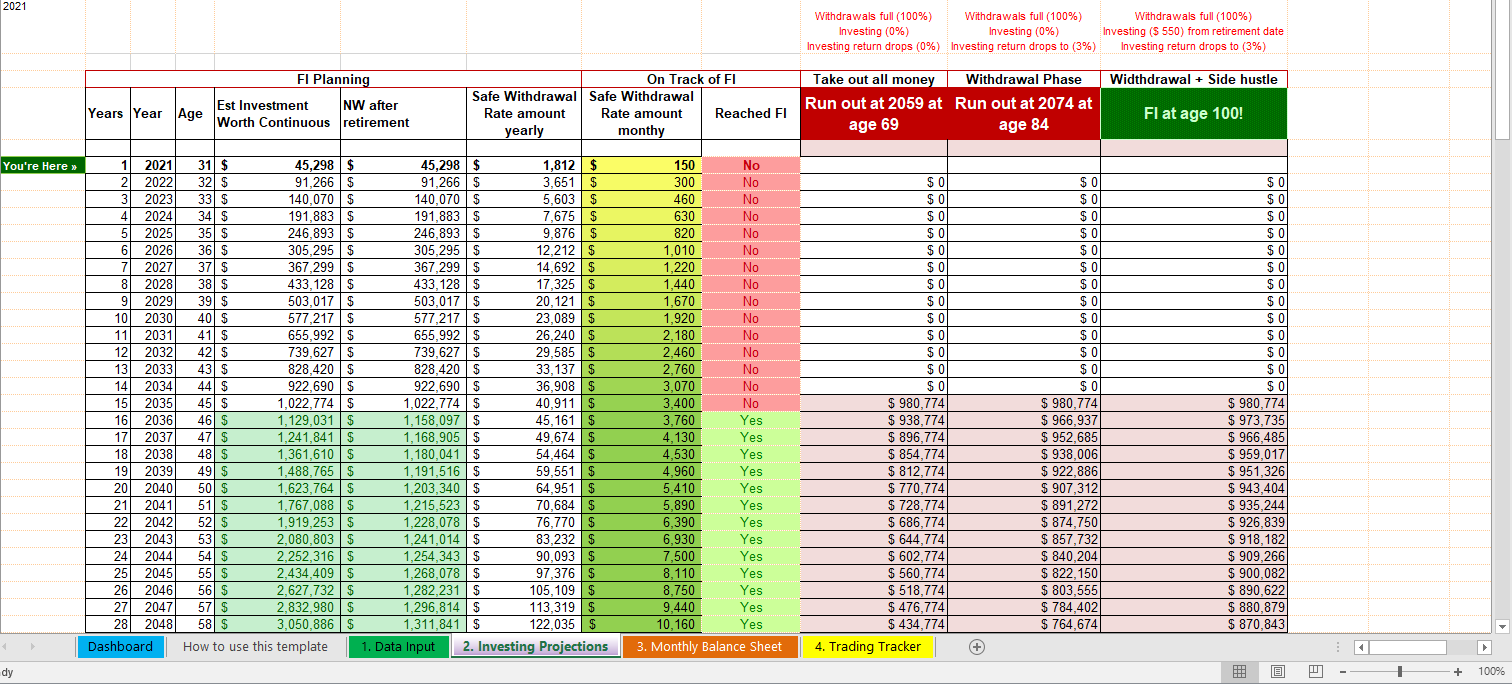Open the Dashboard sheet tab

pos(120,647)
